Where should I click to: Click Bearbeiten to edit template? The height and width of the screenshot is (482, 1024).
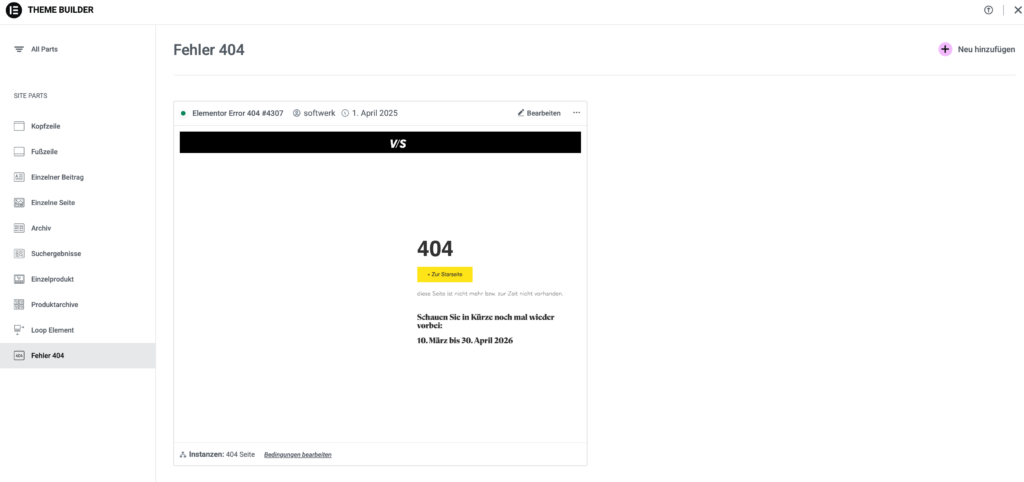coord(539,113)
